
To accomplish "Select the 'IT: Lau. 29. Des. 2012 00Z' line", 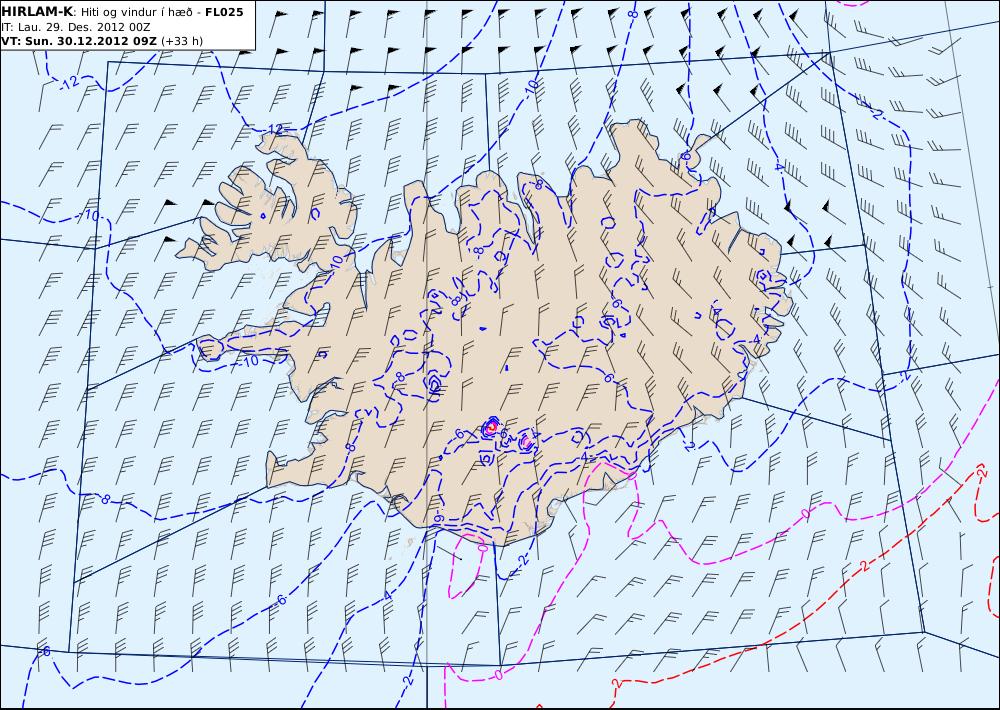I will click(x=75, y=27).
